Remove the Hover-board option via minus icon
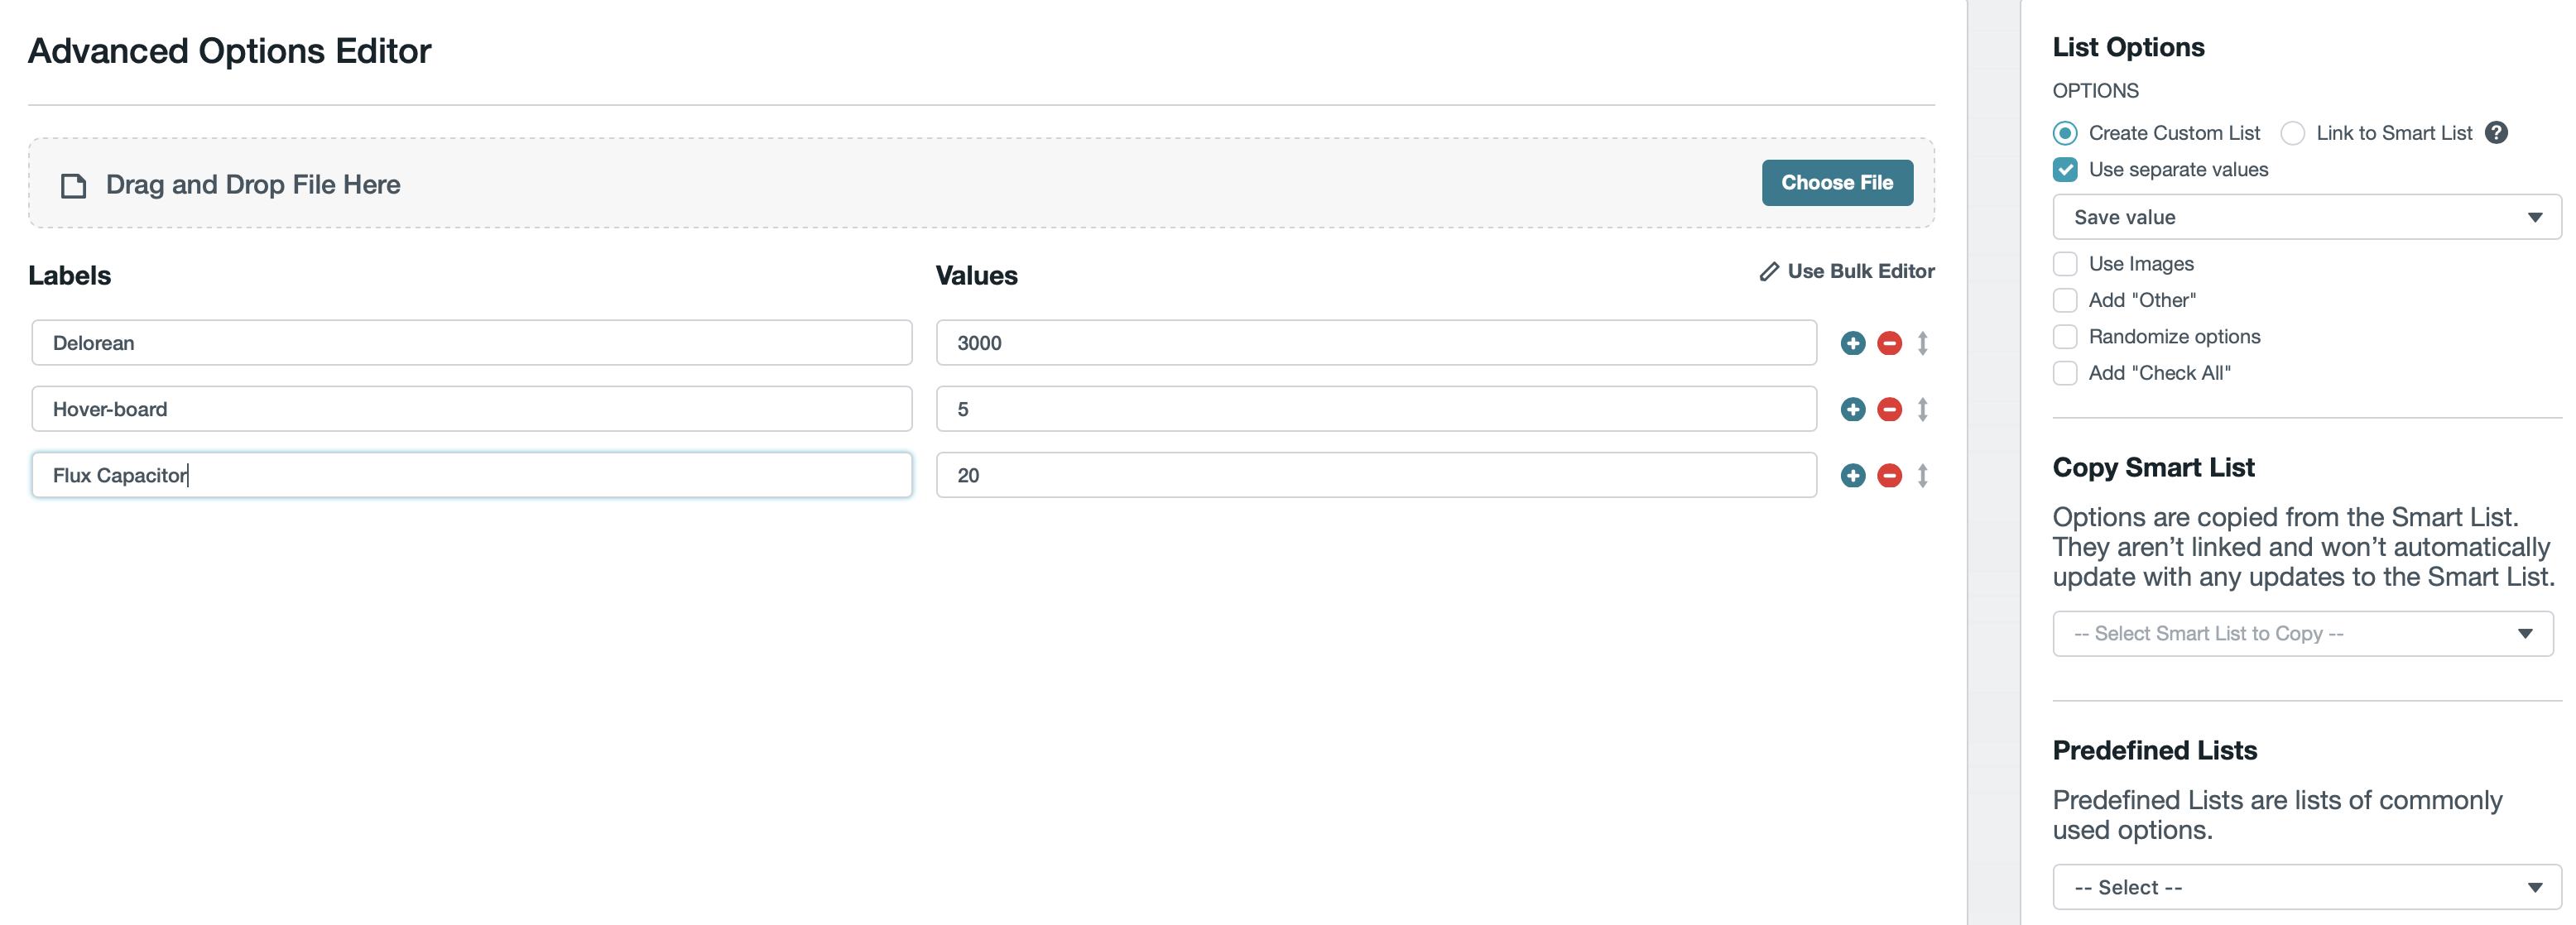Viewport: 2576px width, 925px height. [1889, 409]
